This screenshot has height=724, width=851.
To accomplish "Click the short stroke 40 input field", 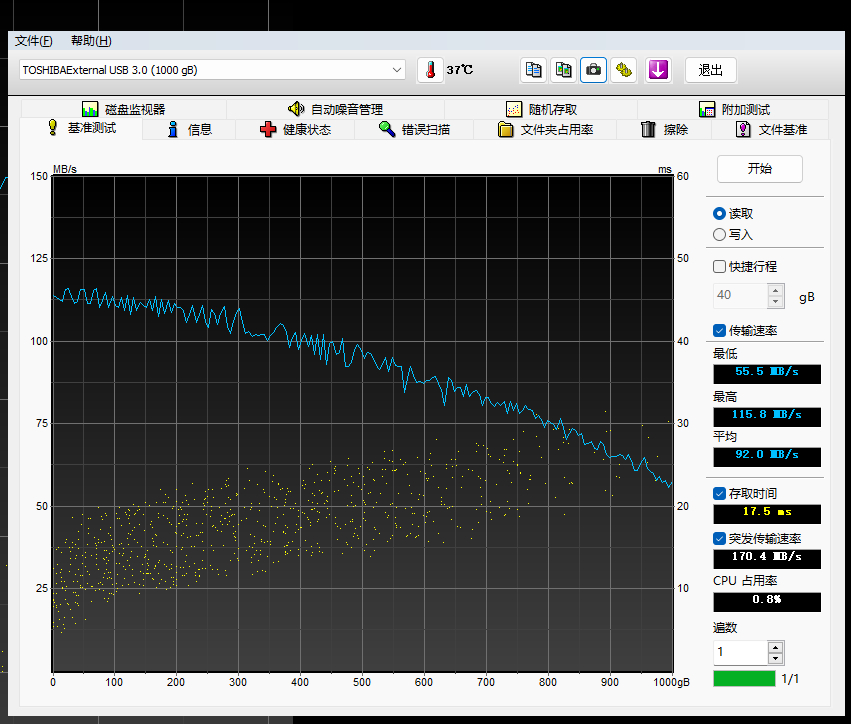I will (741, 296).
